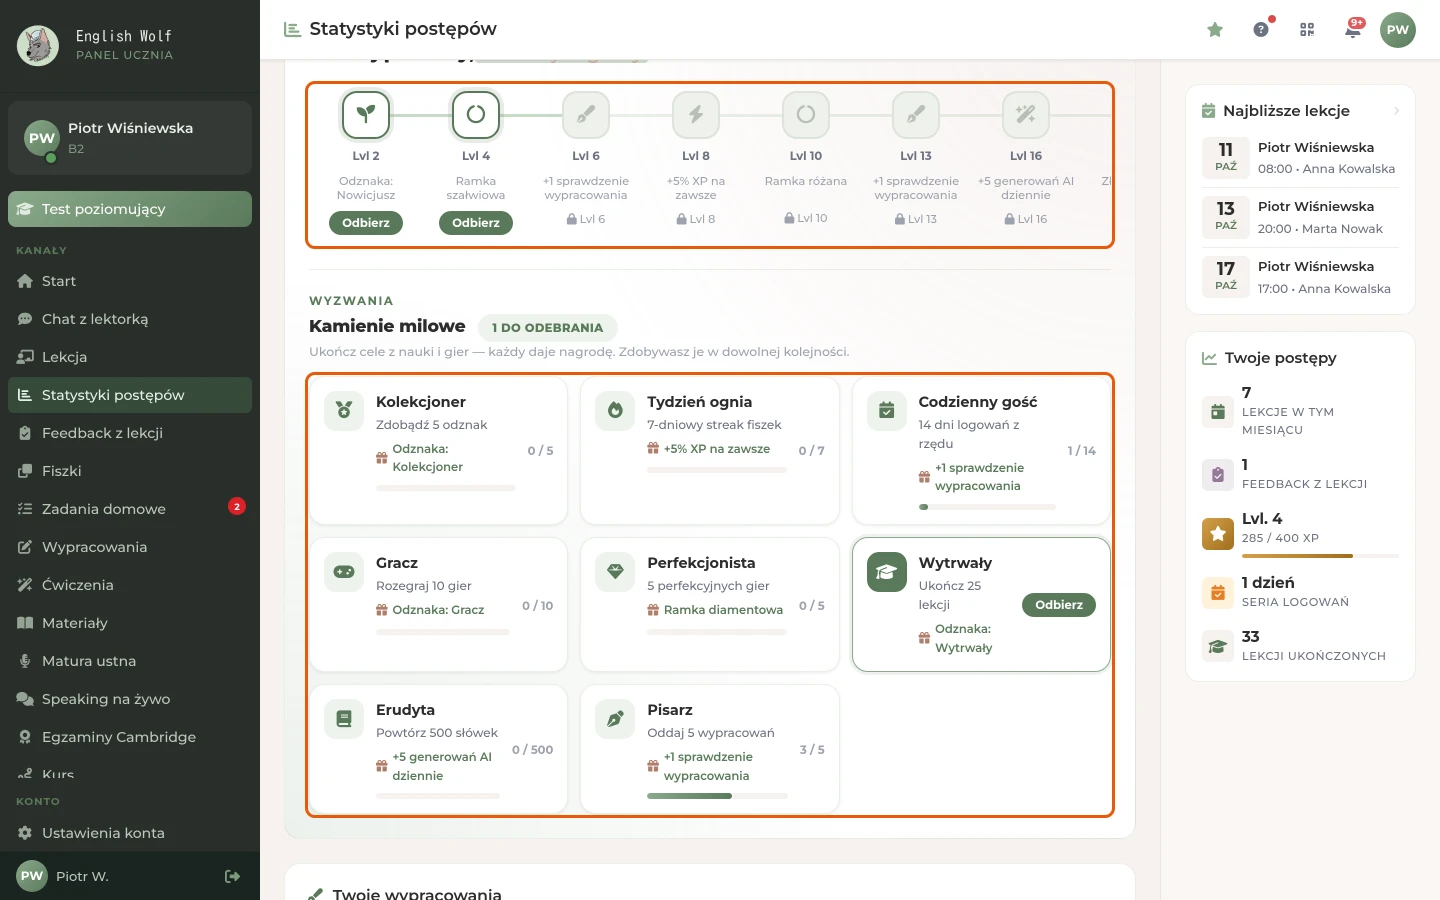Select the locked Lvl 10 frame icon

tap(806, 114)
